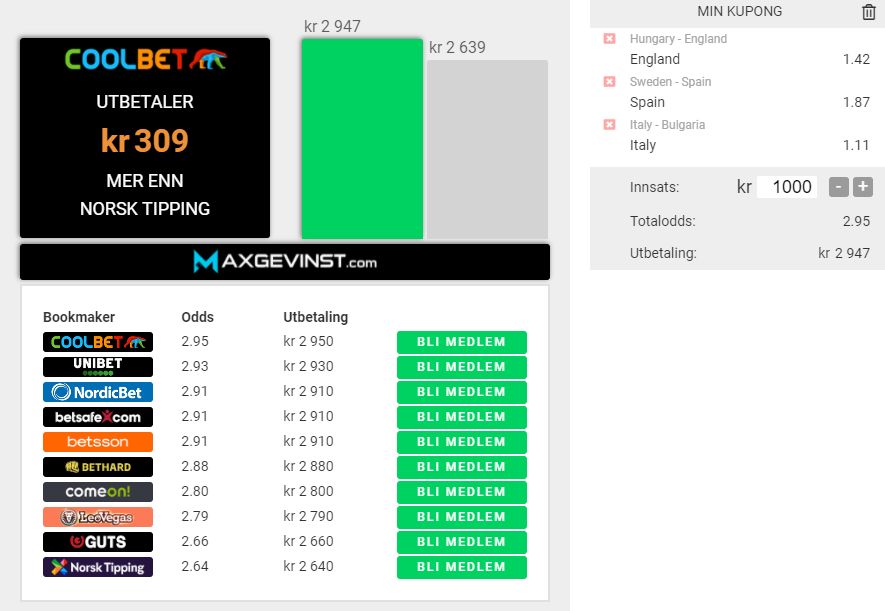Click the Totalodds value 2.95

(856, 221)
